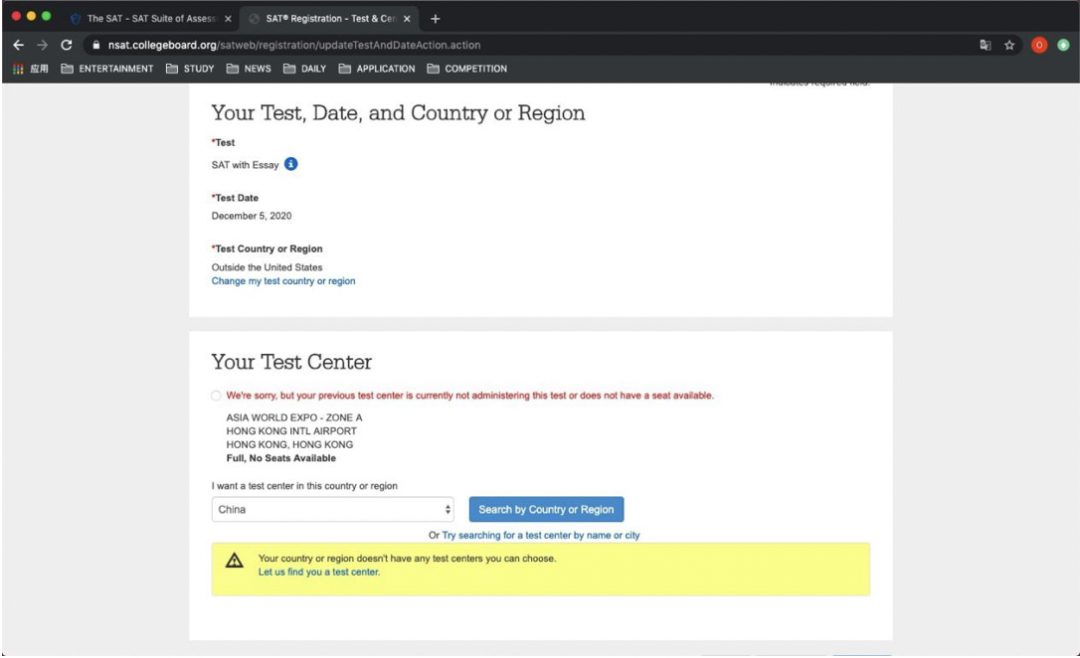Click the Outside the United States text
The height and width of the screenshot is (658, 1080).
267,267
